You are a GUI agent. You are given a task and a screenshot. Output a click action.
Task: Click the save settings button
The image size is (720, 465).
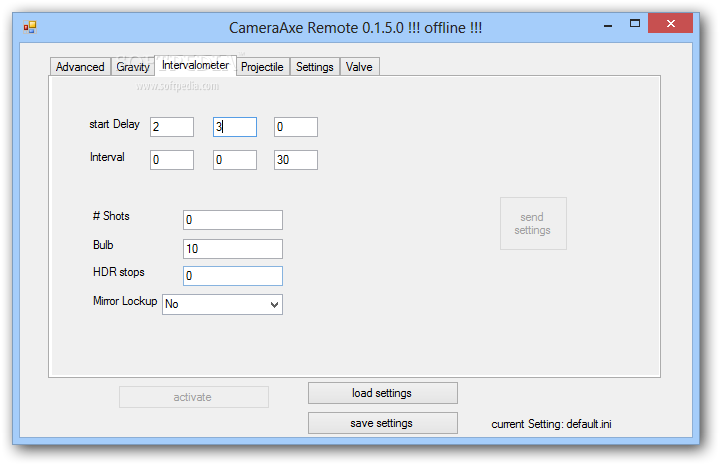[x=382, y=423]
